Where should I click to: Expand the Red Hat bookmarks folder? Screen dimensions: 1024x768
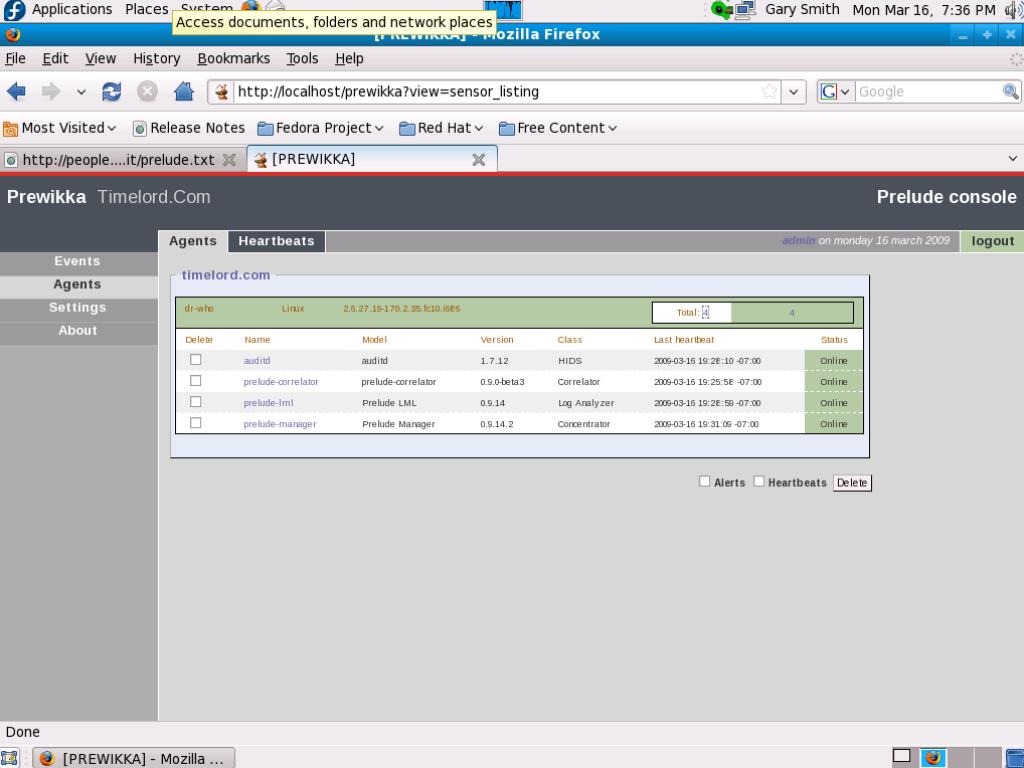click(441, 128)
